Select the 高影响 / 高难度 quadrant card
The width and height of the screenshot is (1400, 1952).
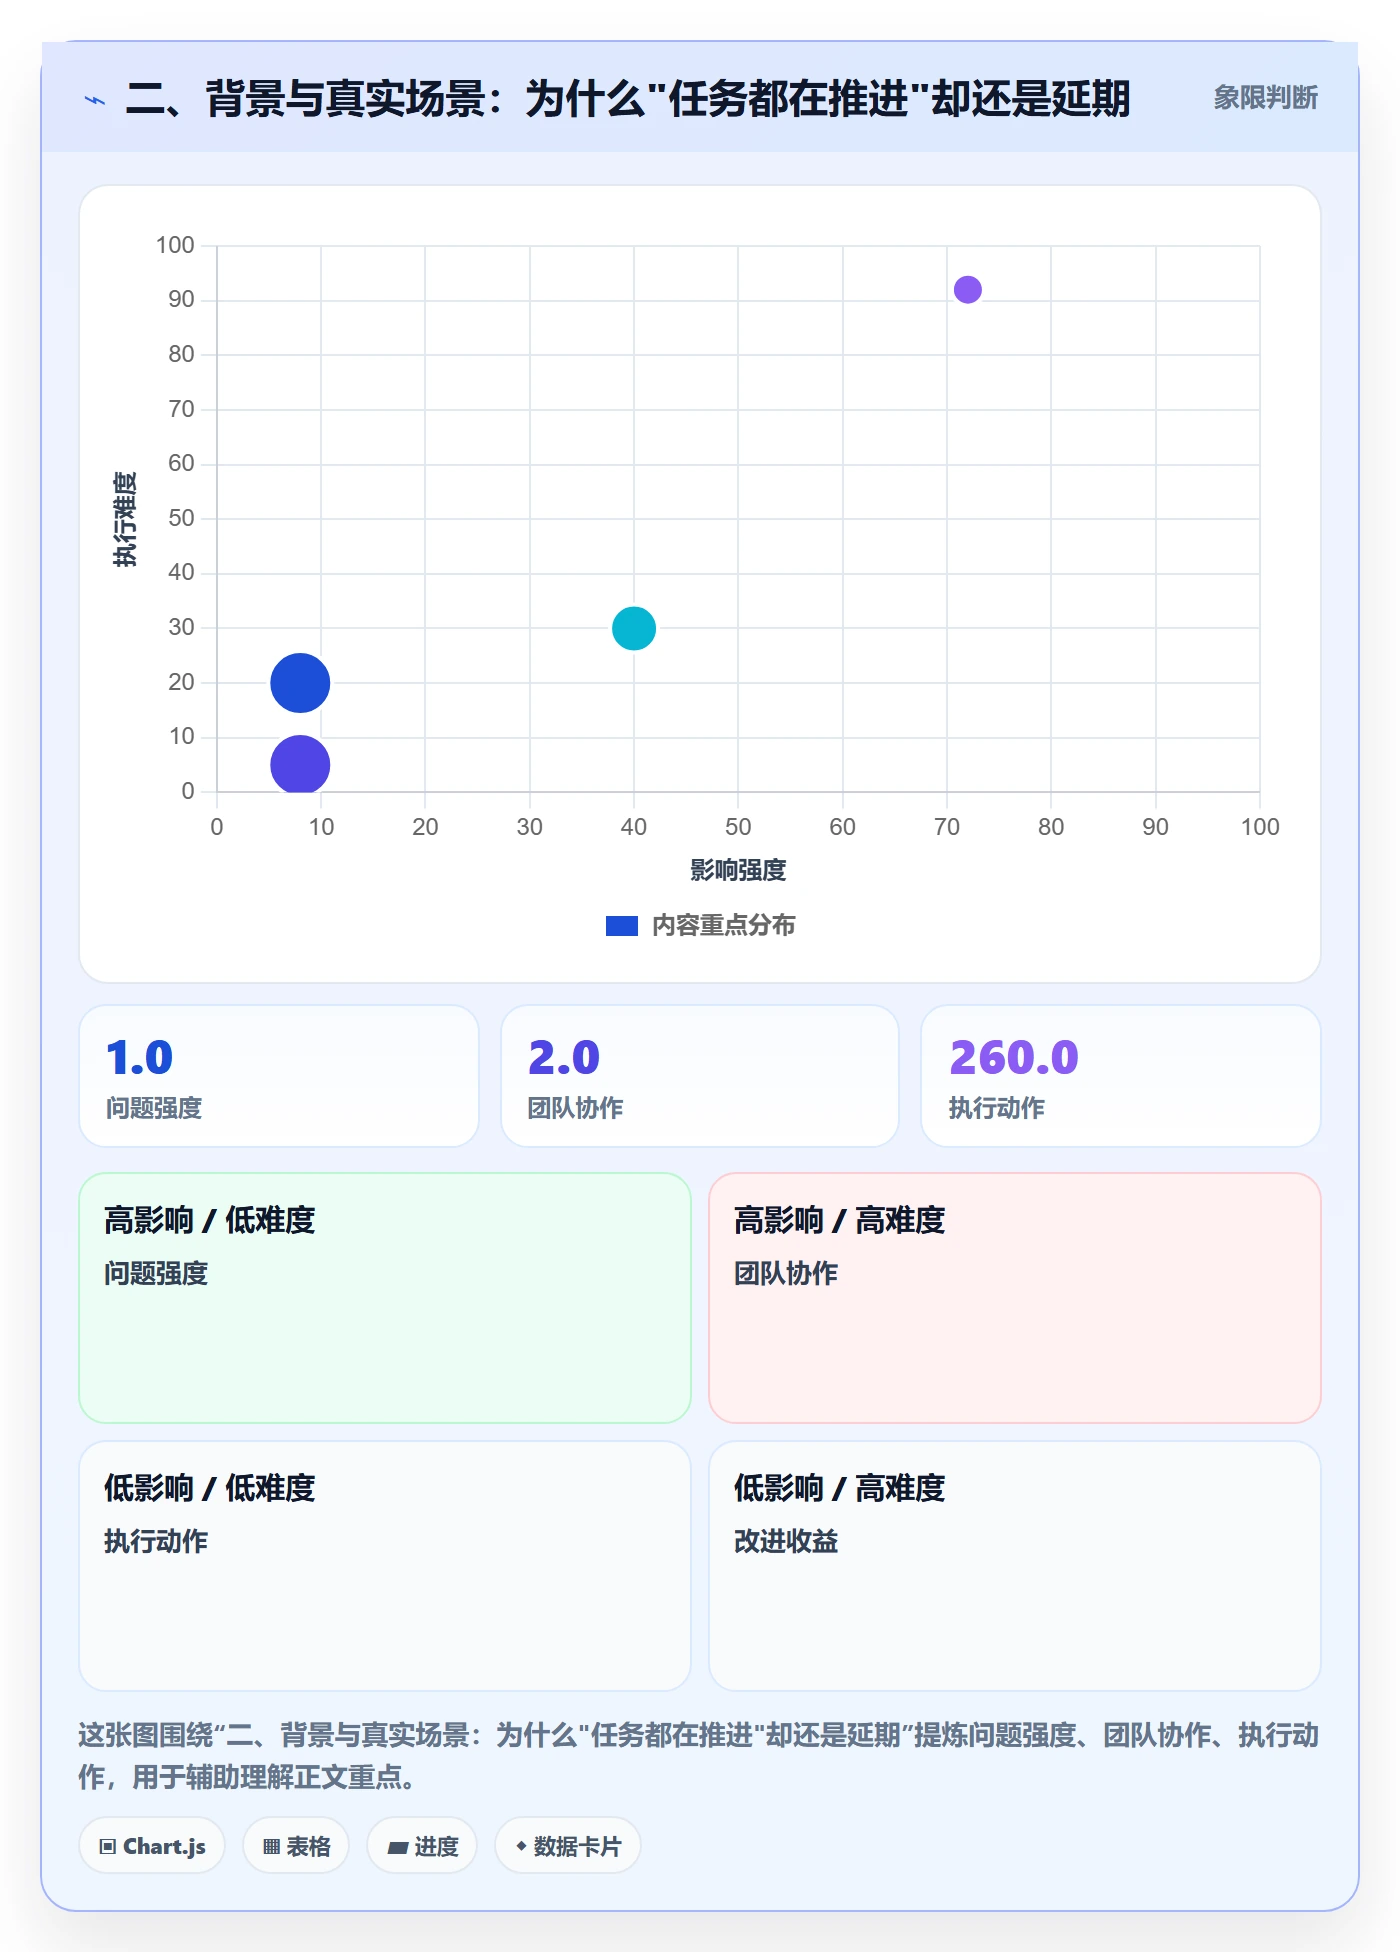pos(1015,1298)
